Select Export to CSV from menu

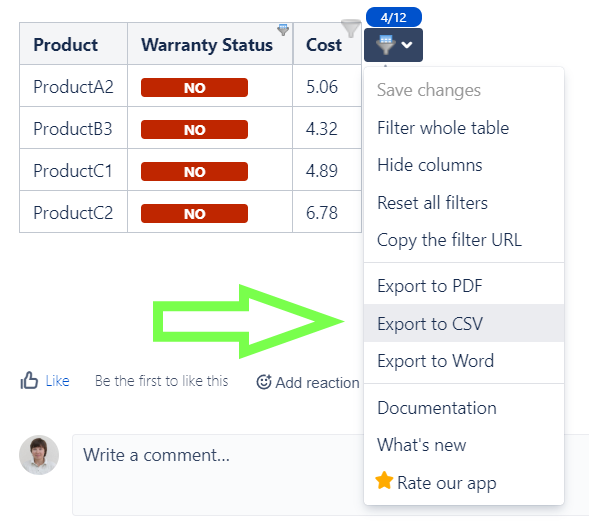point(464,323)
